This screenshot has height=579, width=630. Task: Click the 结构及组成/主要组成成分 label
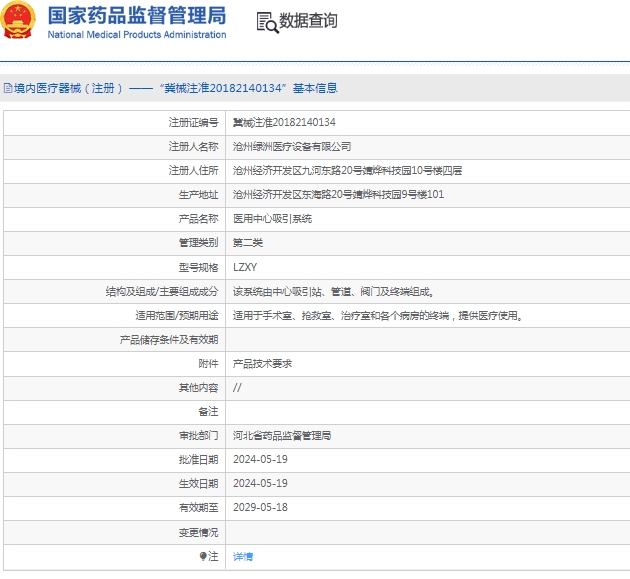(x=162, y=291)
